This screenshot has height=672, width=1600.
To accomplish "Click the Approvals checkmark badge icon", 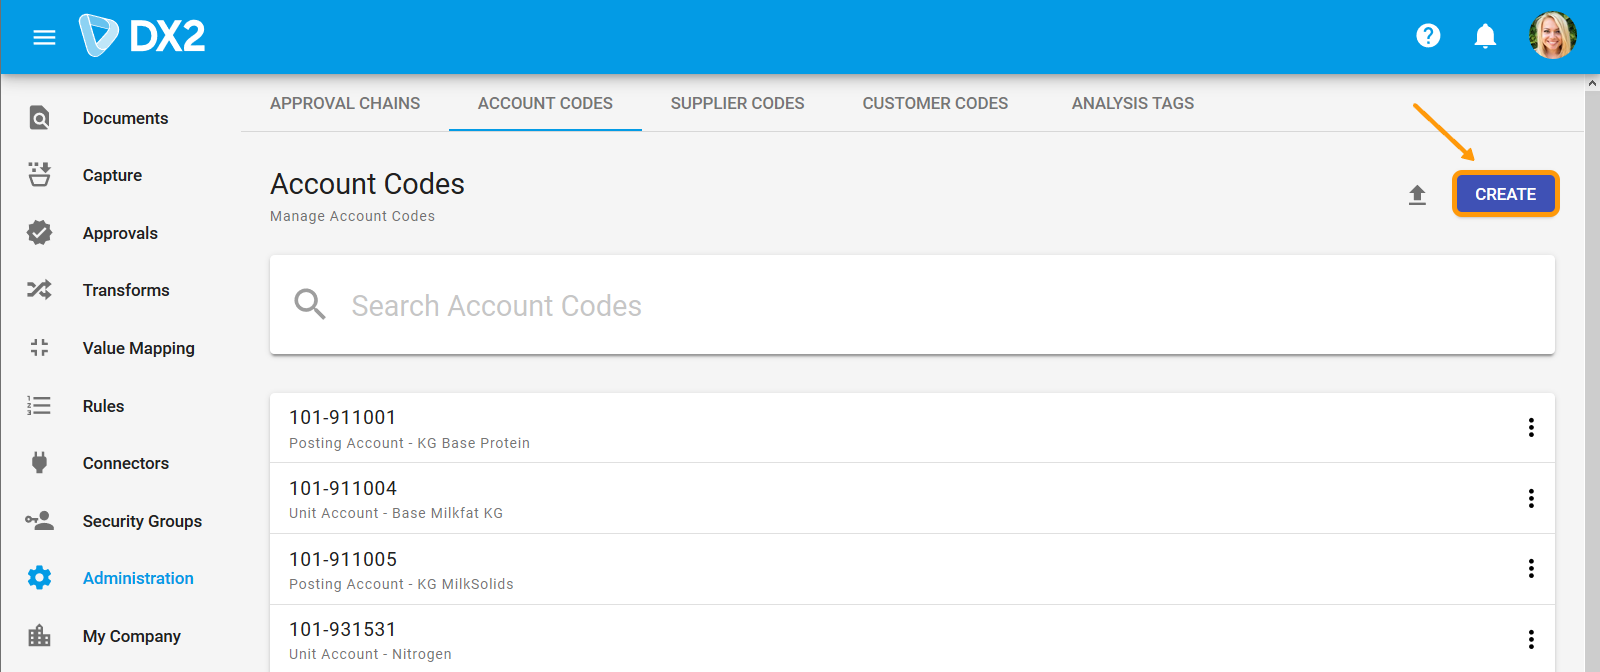I will point(39,233).
